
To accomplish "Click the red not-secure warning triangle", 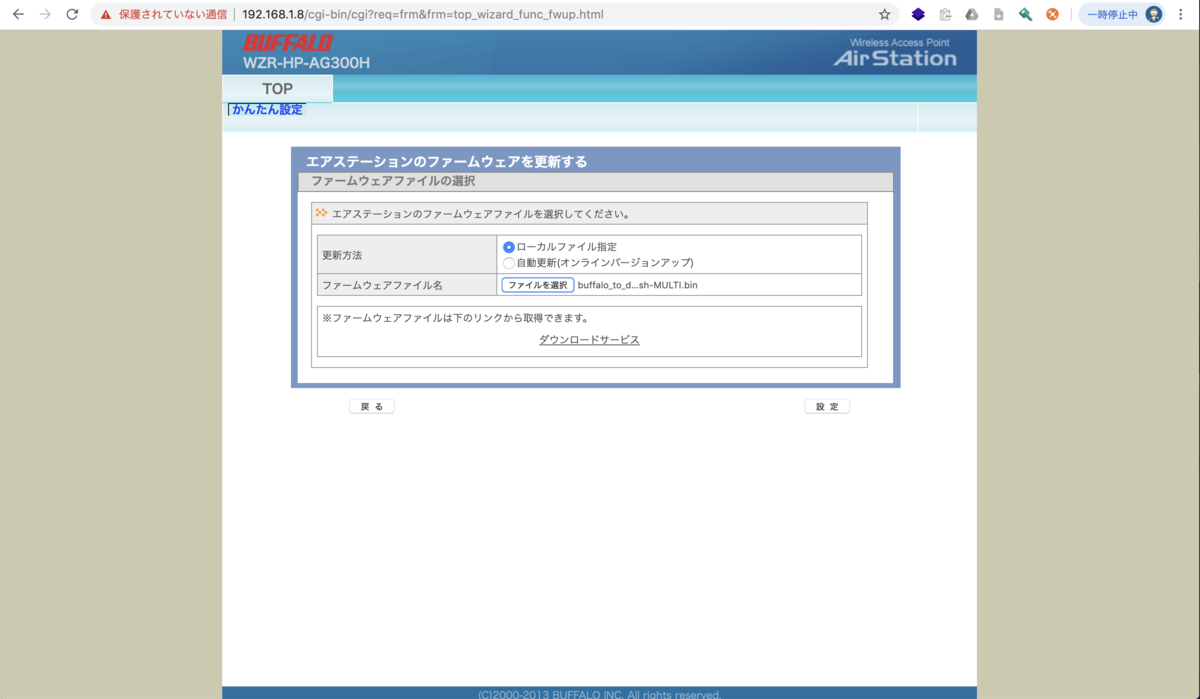I will coord(106,15).
